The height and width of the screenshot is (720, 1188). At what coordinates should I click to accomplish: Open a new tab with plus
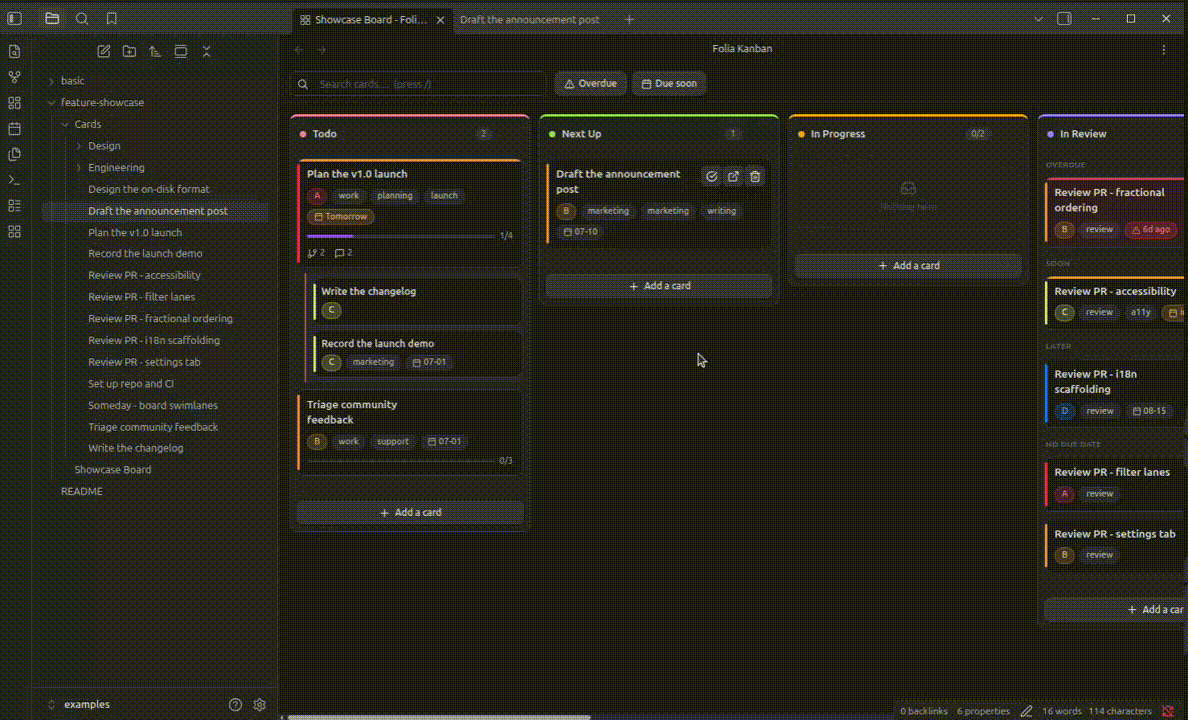pos(629,20)
